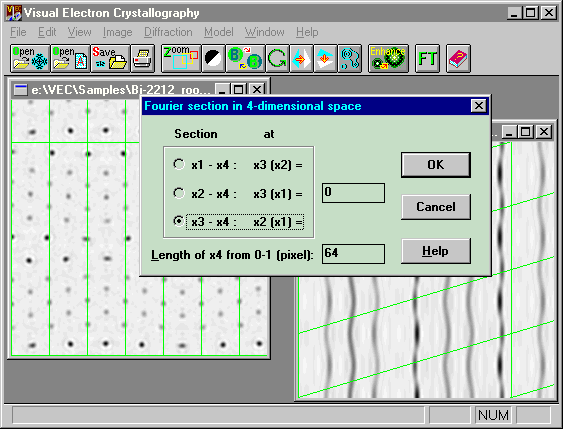Click the B-to-B conversion toolbar icon
The image size is (563, 429).
pos(245,59)
